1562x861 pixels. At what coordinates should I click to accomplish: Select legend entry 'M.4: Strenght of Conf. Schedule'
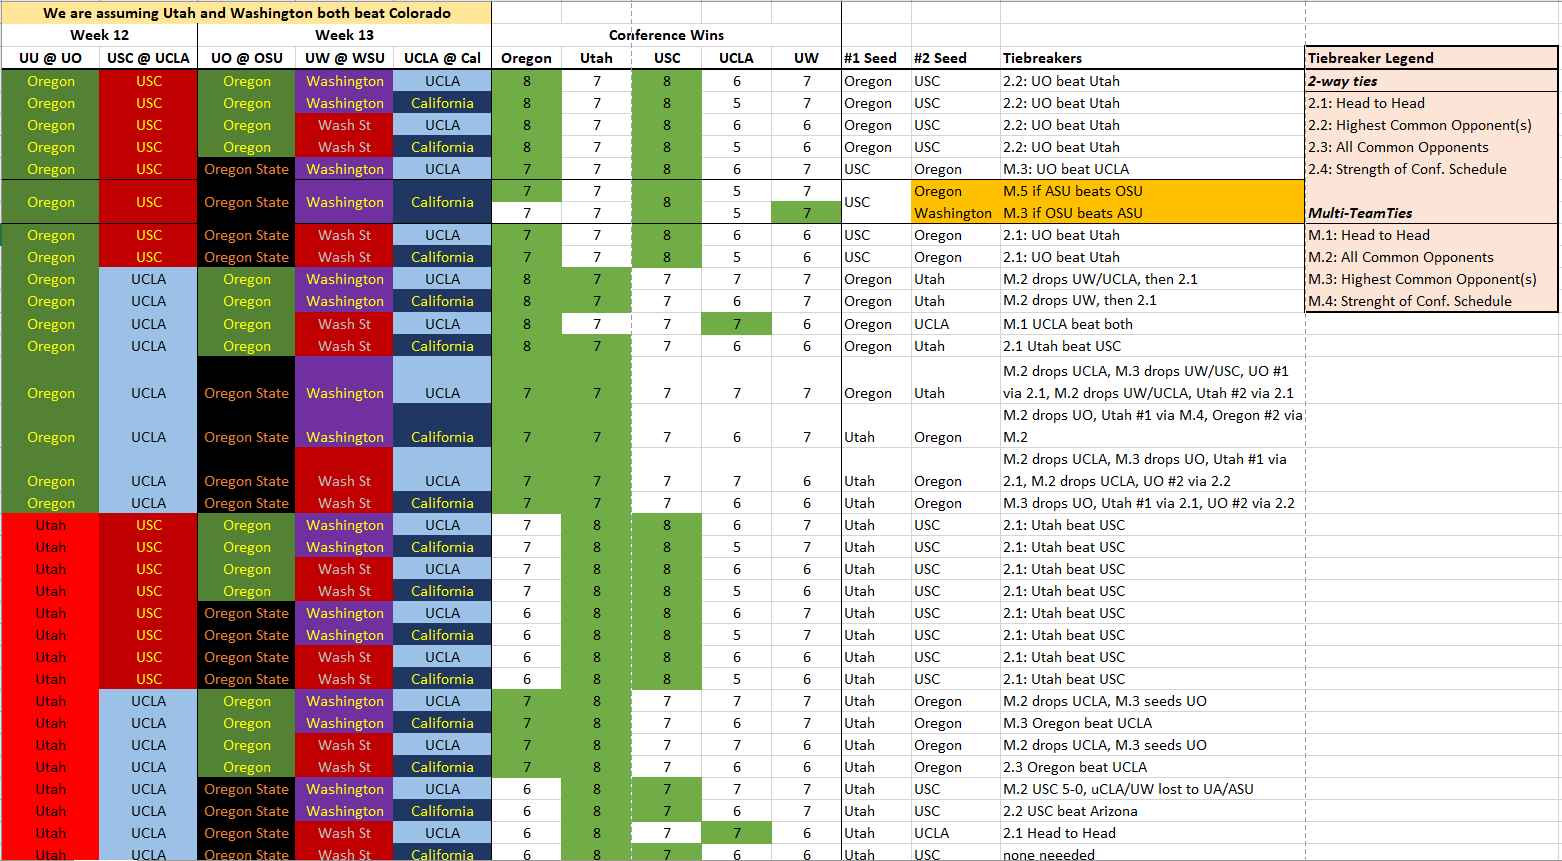(1431, 301)
